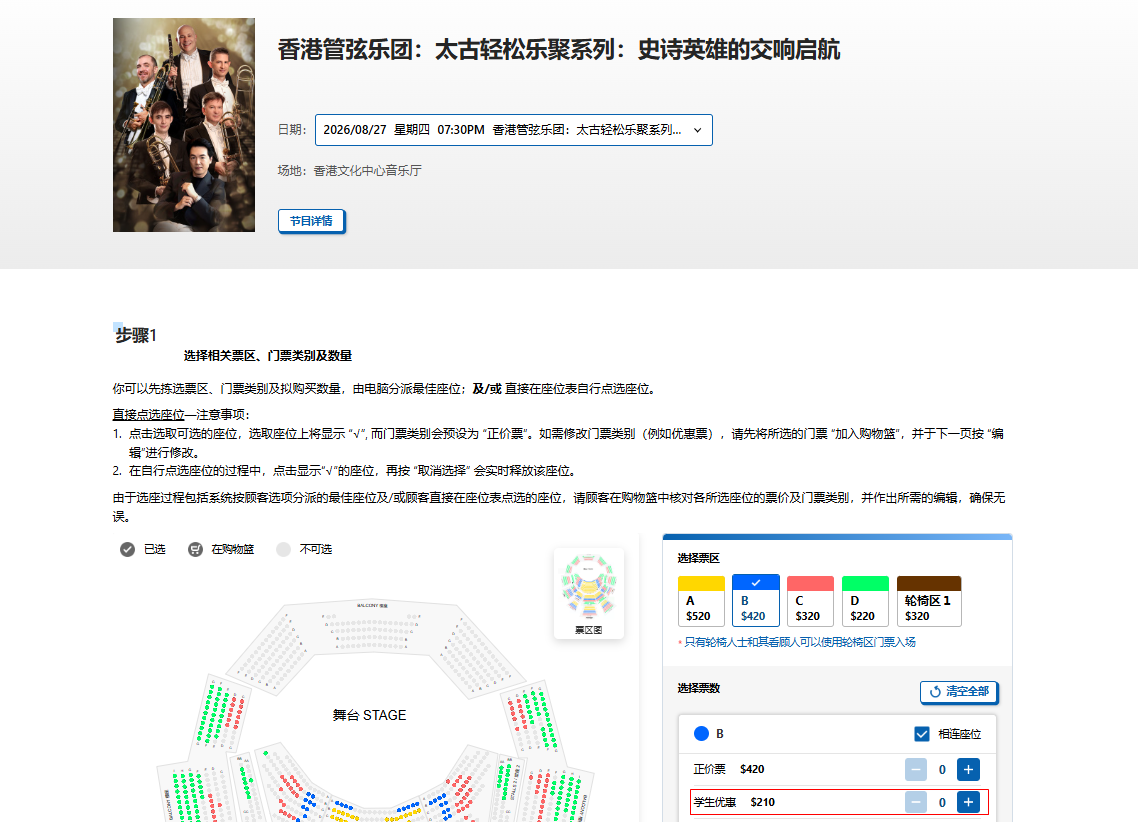Select price zone D $220
The height and width of the screenshot is (822, 1138).
(865, 601)
